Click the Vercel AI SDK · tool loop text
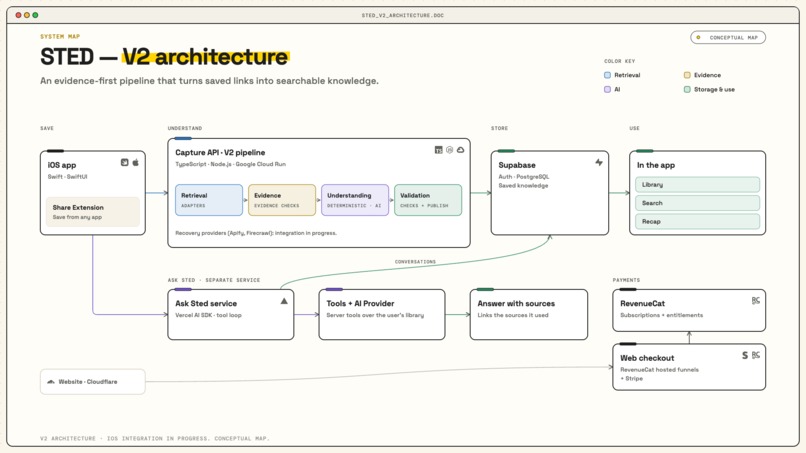This screenshot has height=453, width=806. (x=208, y=315)
